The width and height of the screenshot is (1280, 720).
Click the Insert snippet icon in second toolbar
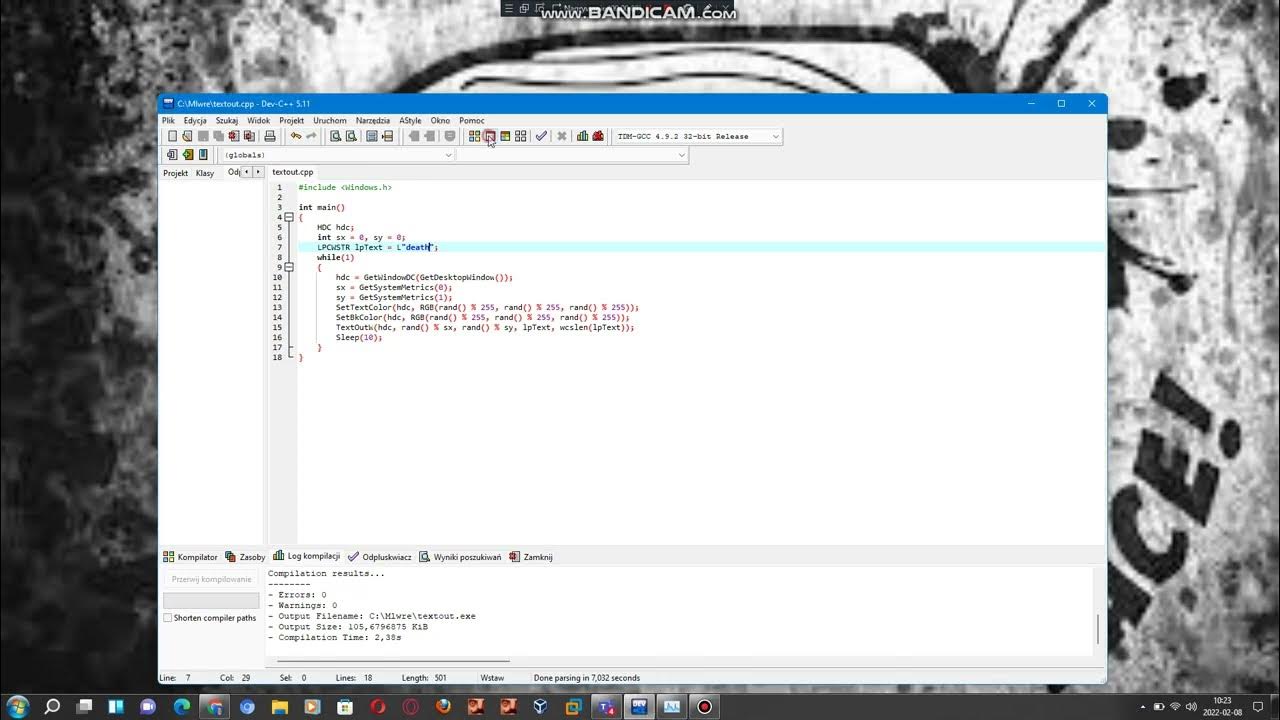(x=172, y=155)
